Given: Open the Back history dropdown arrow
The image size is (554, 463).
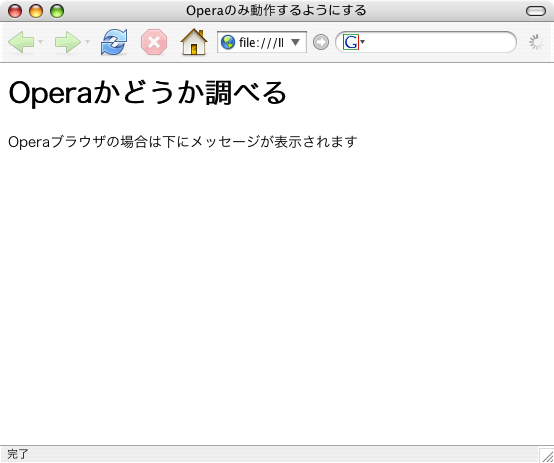Looking at the screenshot, I should pos(41,42).
